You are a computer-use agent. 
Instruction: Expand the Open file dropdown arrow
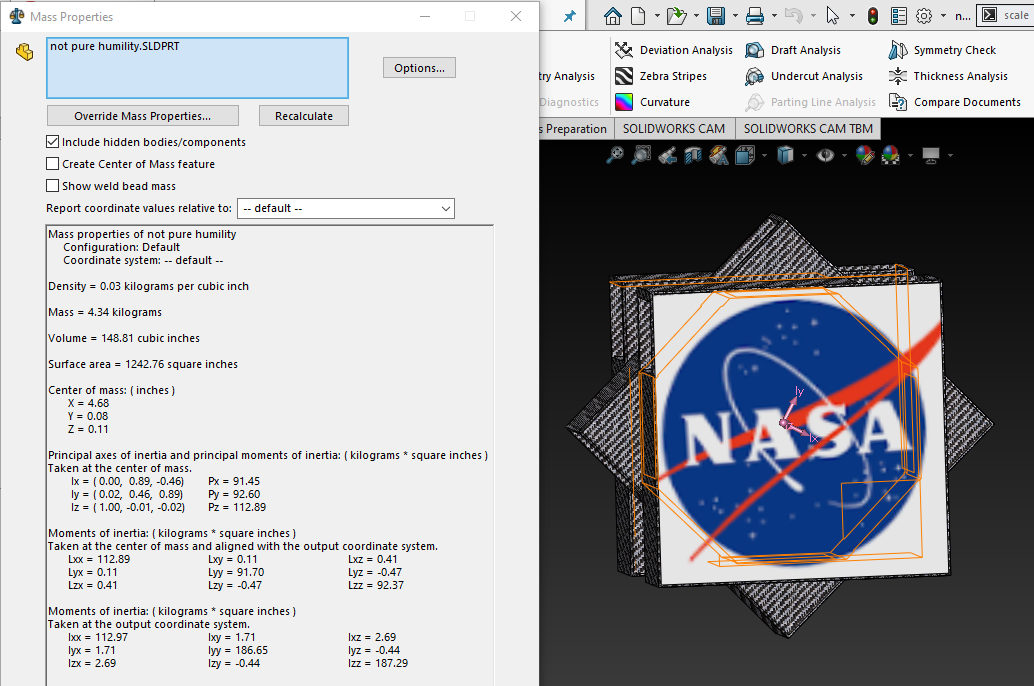tap(696, 16)
